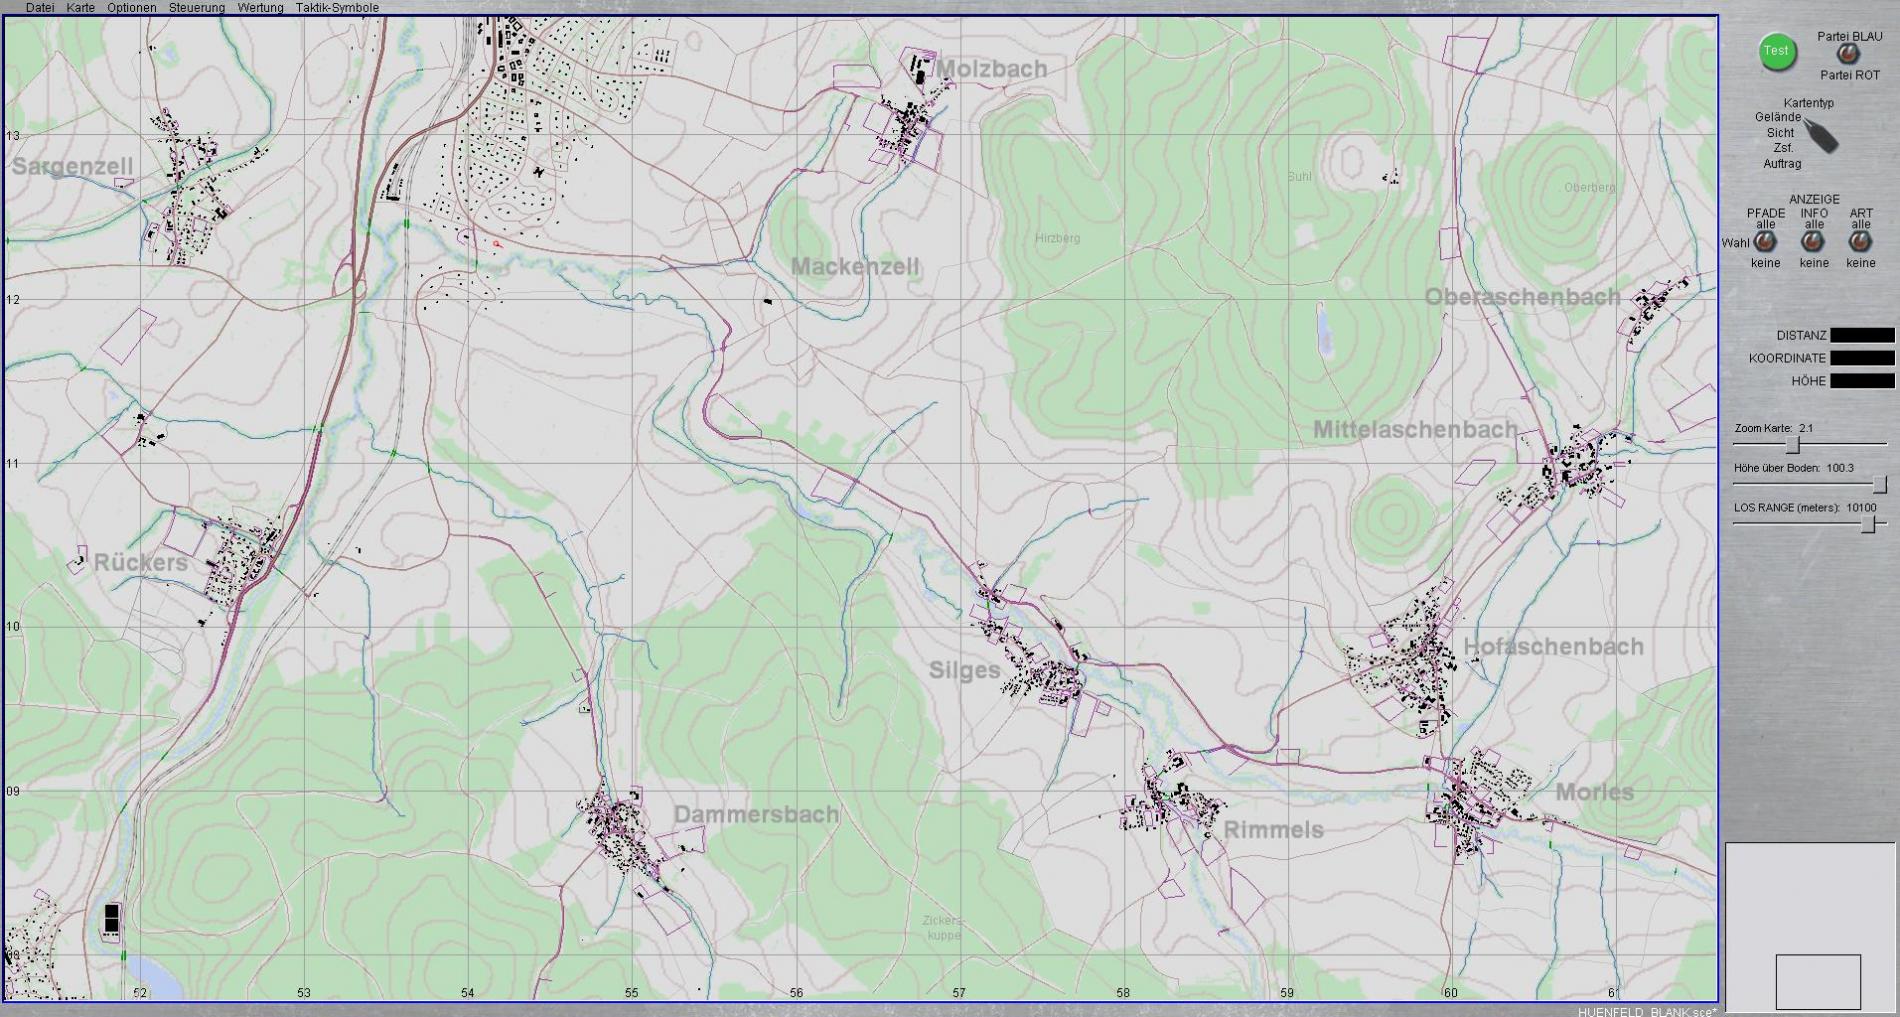
Task: Open the Karte menu
Action: [81, 8]
